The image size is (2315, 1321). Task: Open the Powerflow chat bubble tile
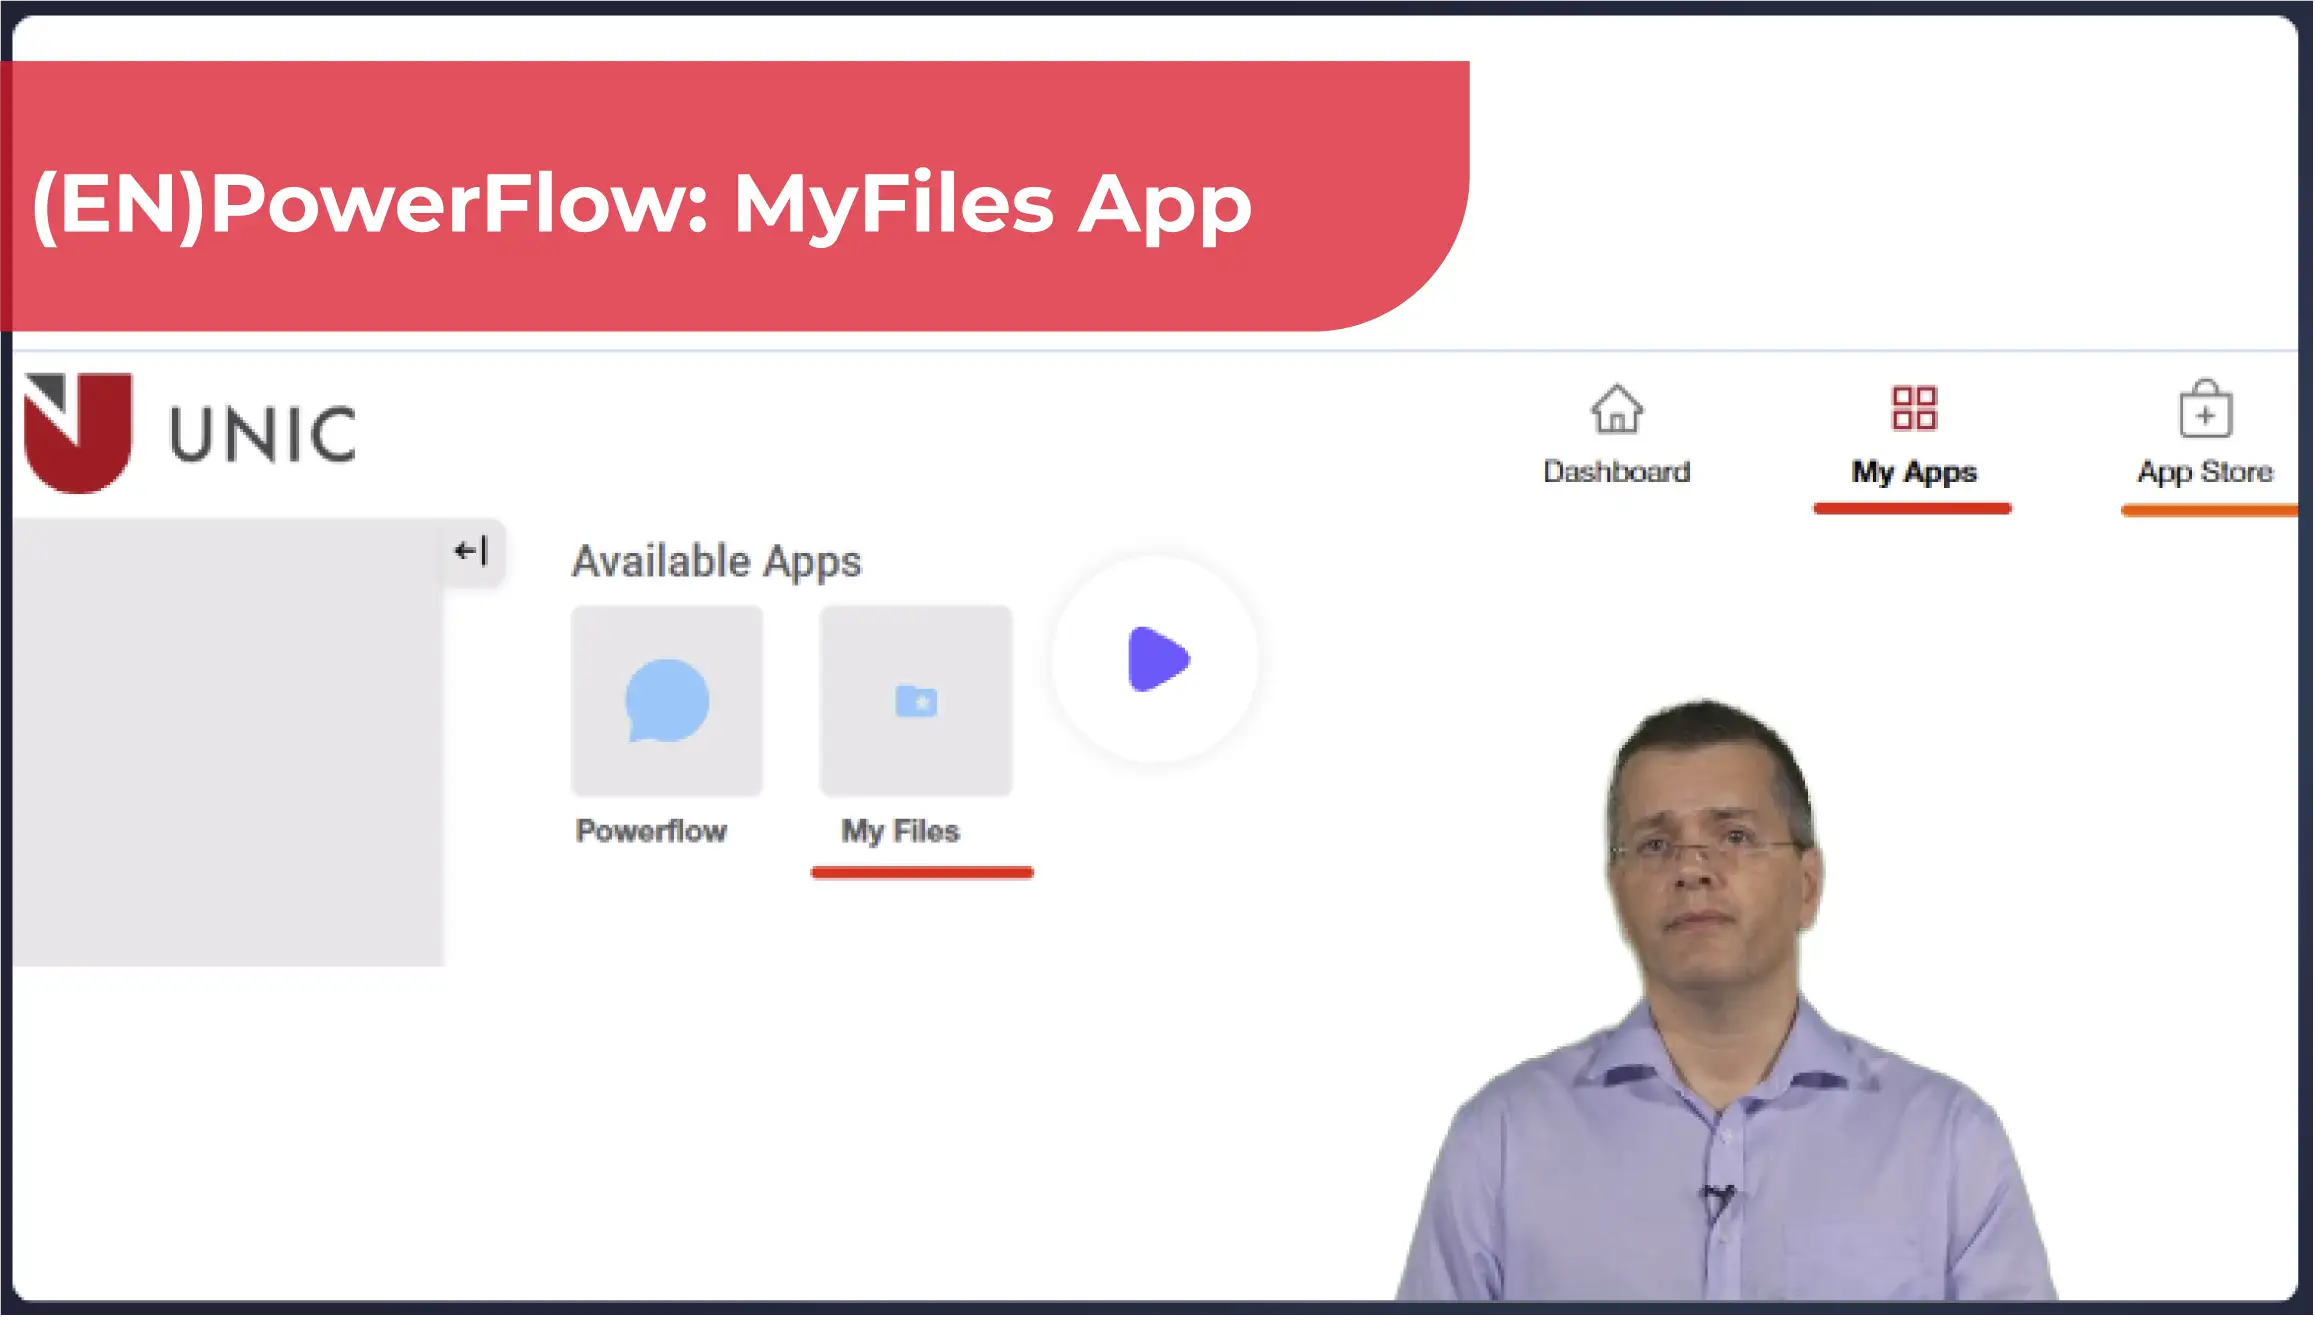point(667,700)
